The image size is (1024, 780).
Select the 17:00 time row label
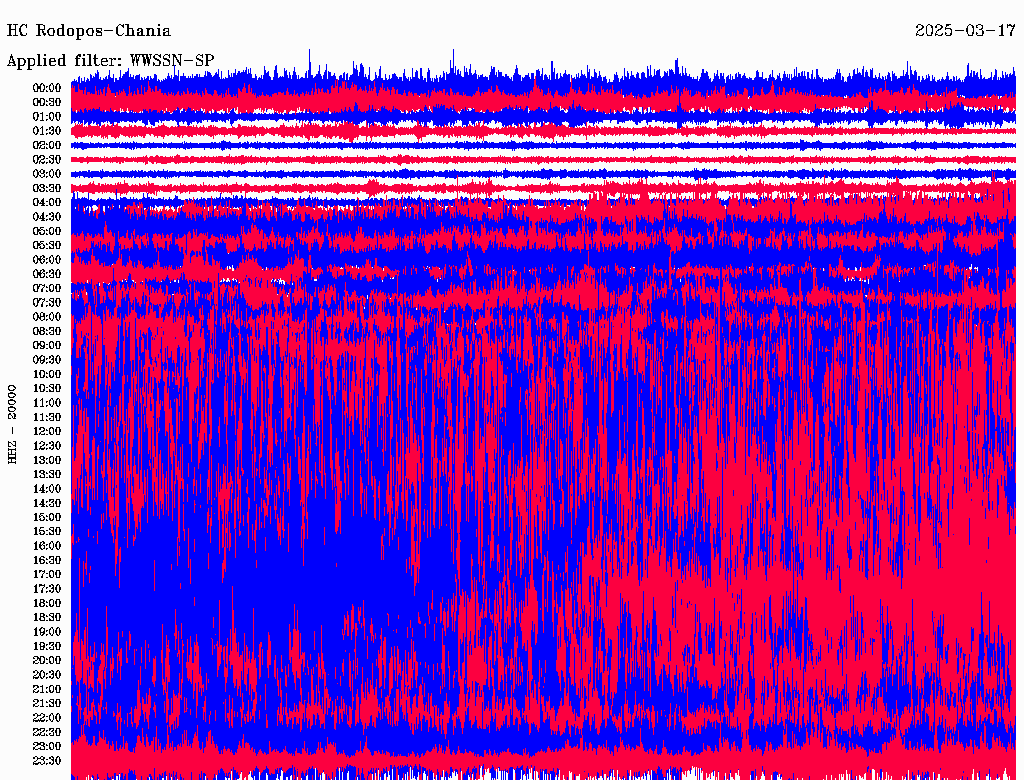(x=47, y=575)
